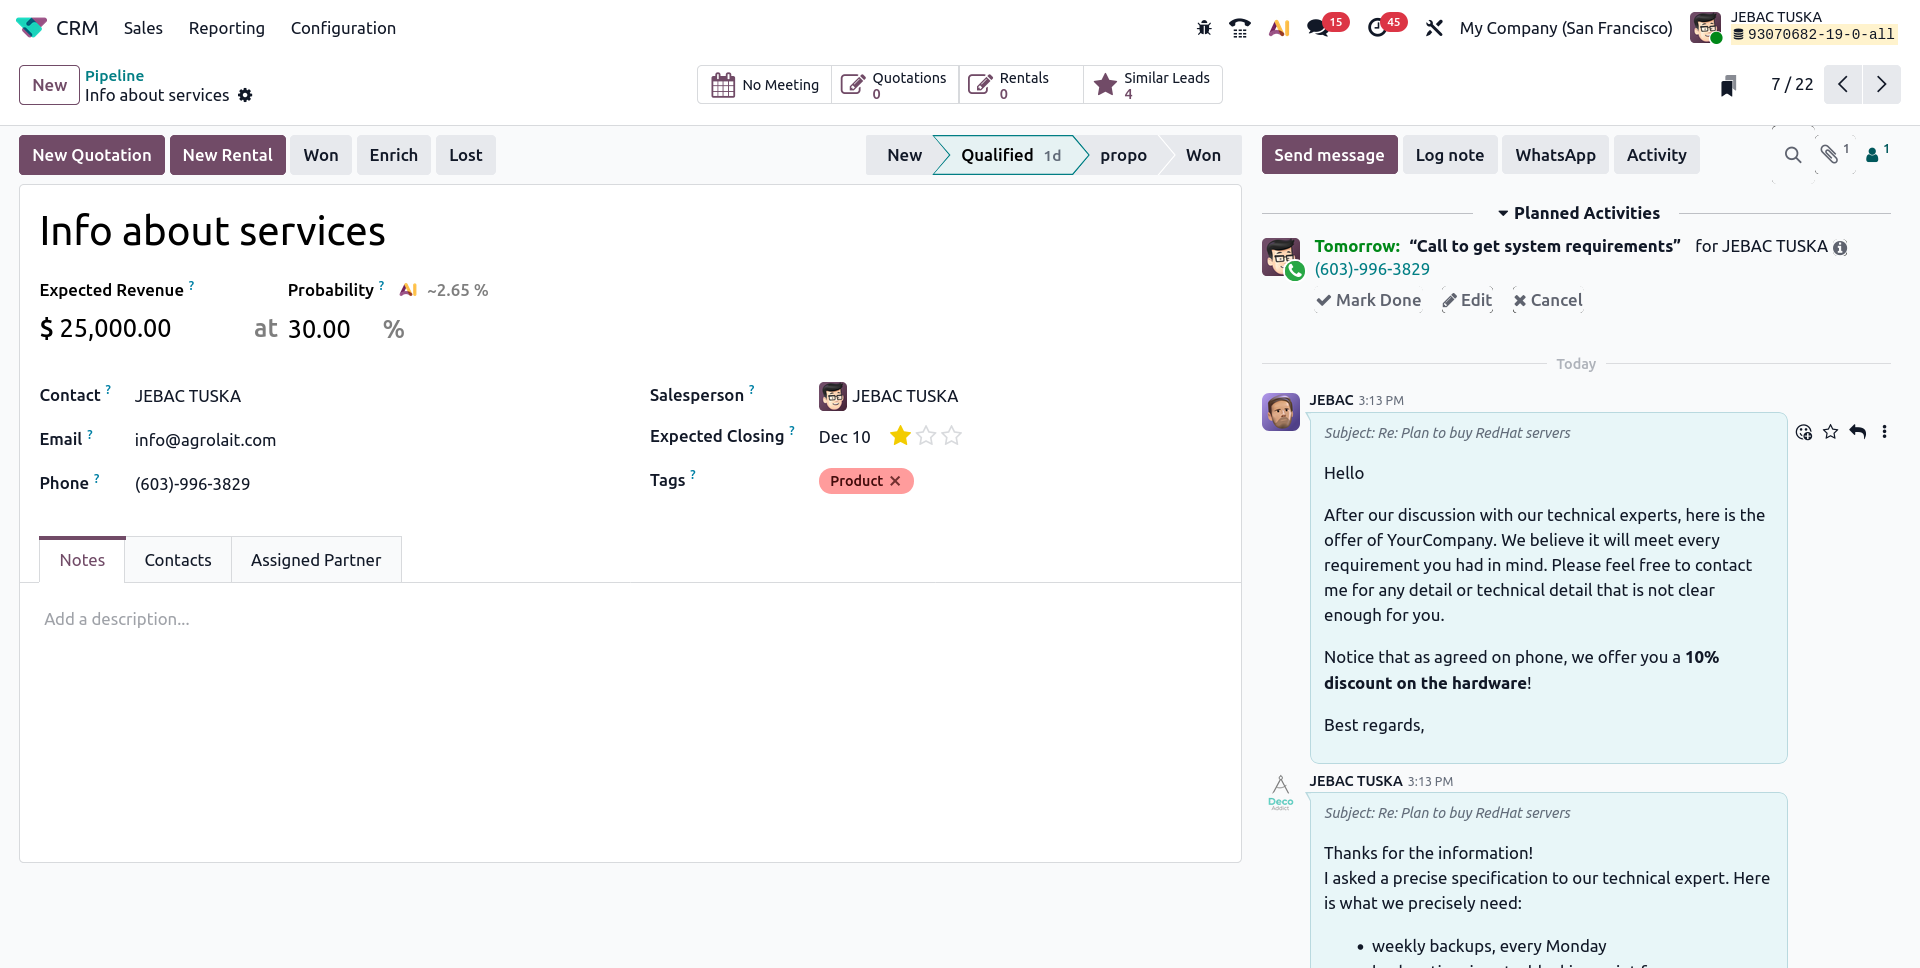Mark the planned call activity as done
The image size is (1920, 968).
(1368, 300)
